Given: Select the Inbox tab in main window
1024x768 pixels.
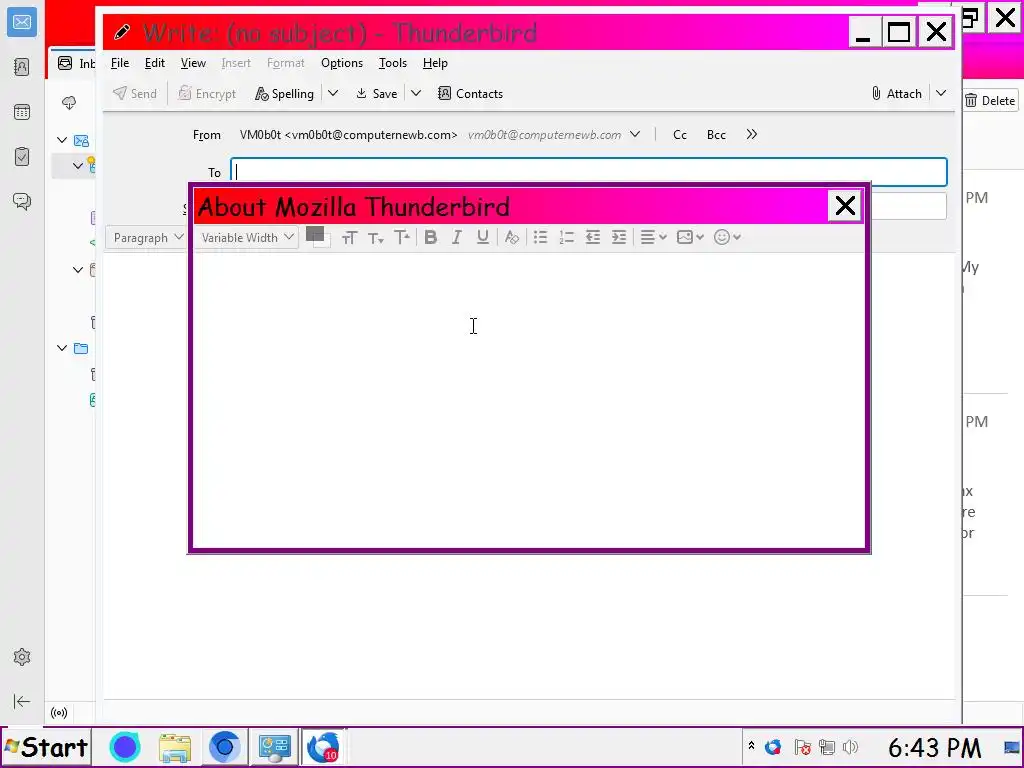Looking at the screenshot, I should (x=75, y=63).
